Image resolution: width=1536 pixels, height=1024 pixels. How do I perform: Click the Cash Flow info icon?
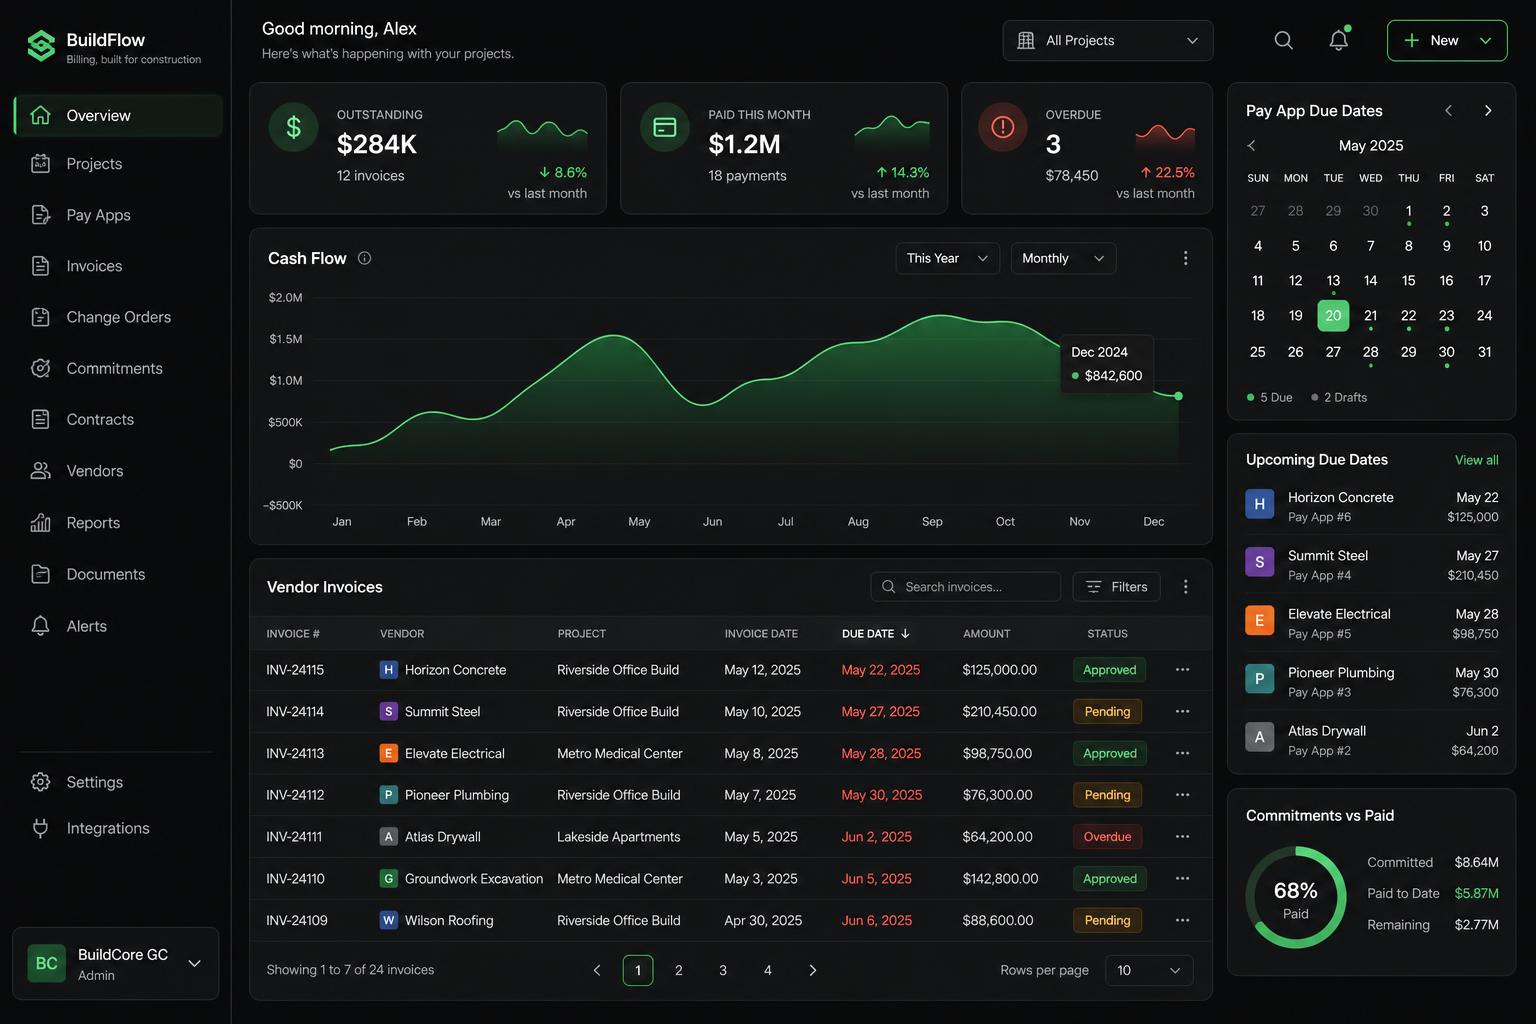pos(364,258)
